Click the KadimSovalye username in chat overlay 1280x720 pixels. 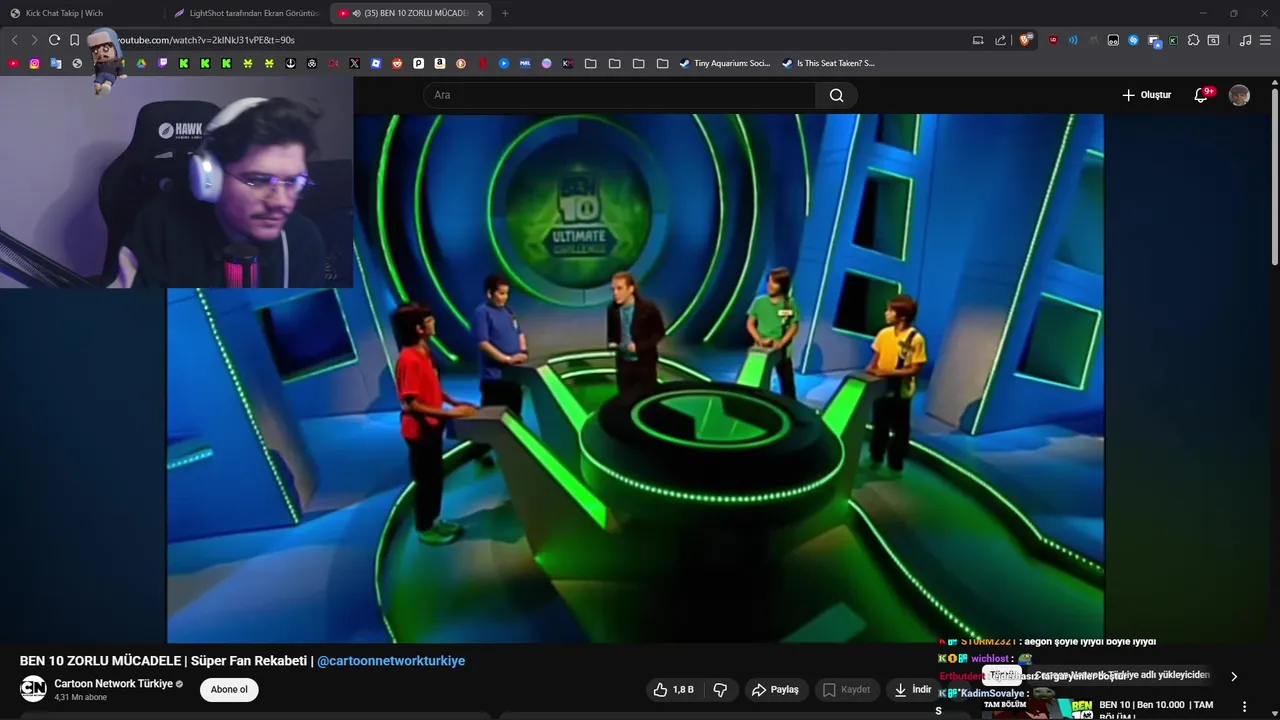tap(992, 693)
